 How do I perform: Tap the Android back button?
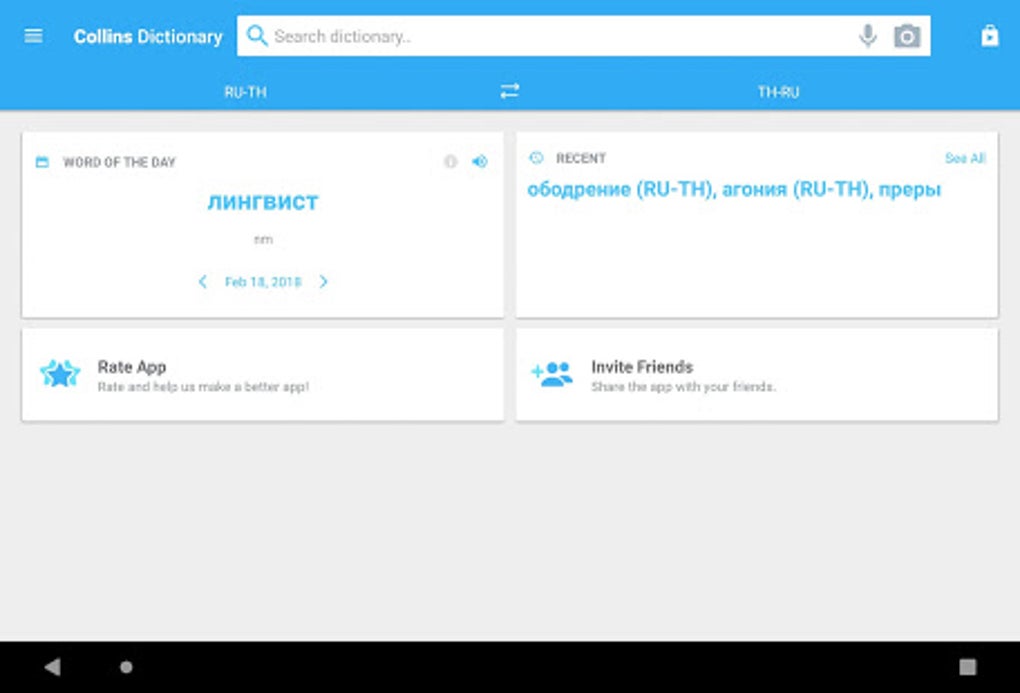pos(53,666)
